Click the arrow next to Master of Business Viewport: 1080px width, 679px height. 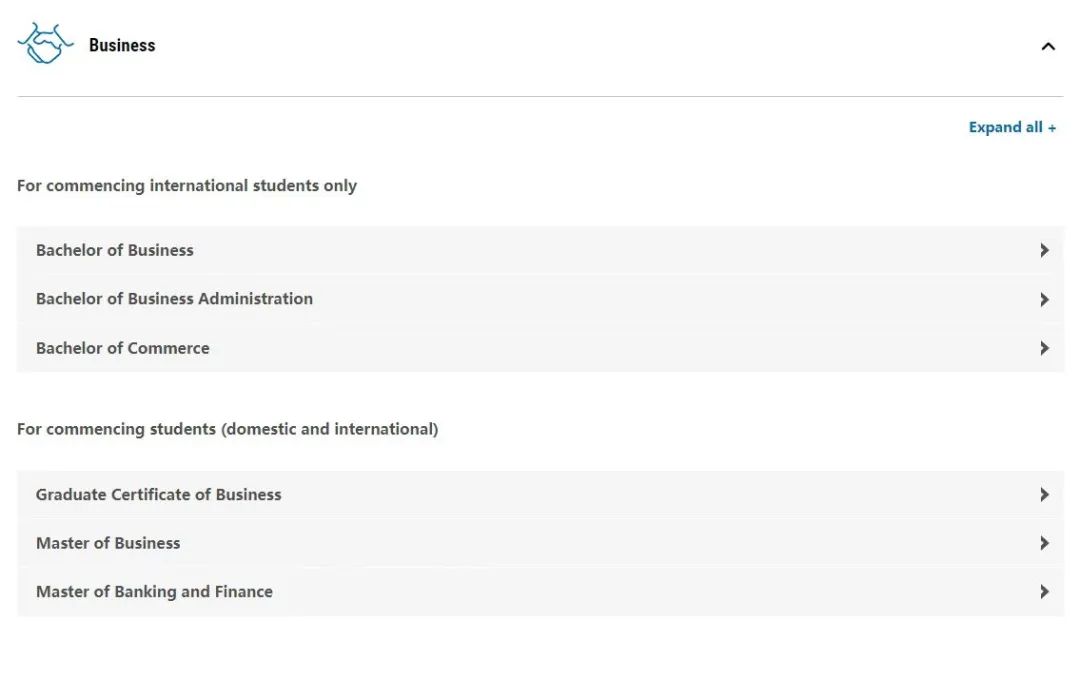tap(1044, 543)
